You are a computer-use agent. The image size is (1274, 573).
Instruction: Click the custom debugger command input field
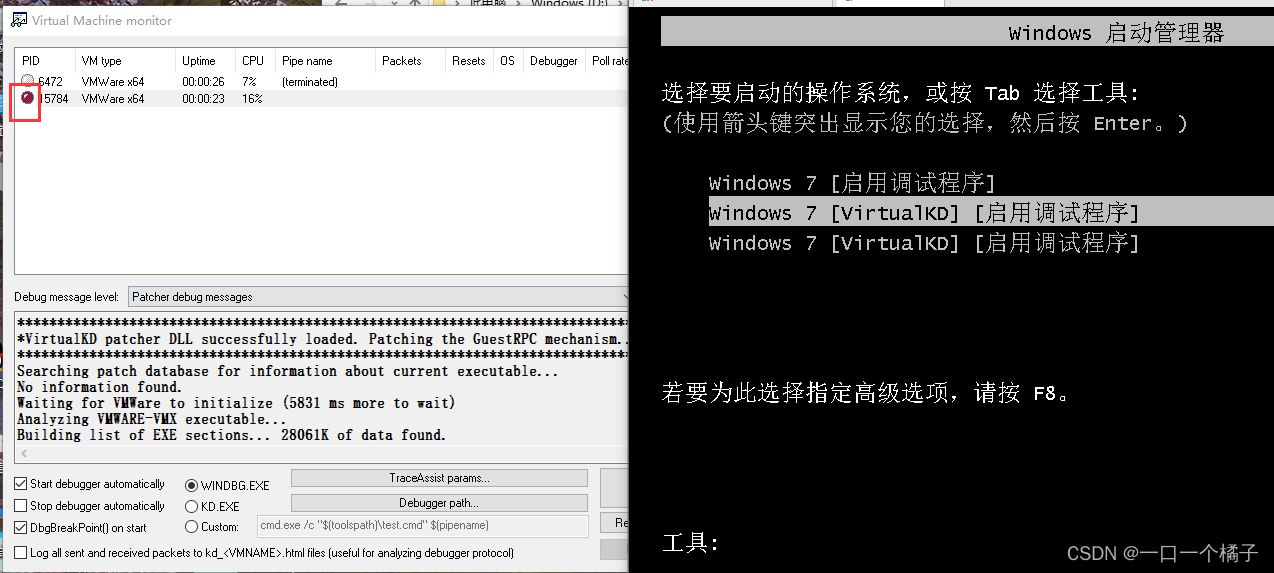click(x=423, y=525)
